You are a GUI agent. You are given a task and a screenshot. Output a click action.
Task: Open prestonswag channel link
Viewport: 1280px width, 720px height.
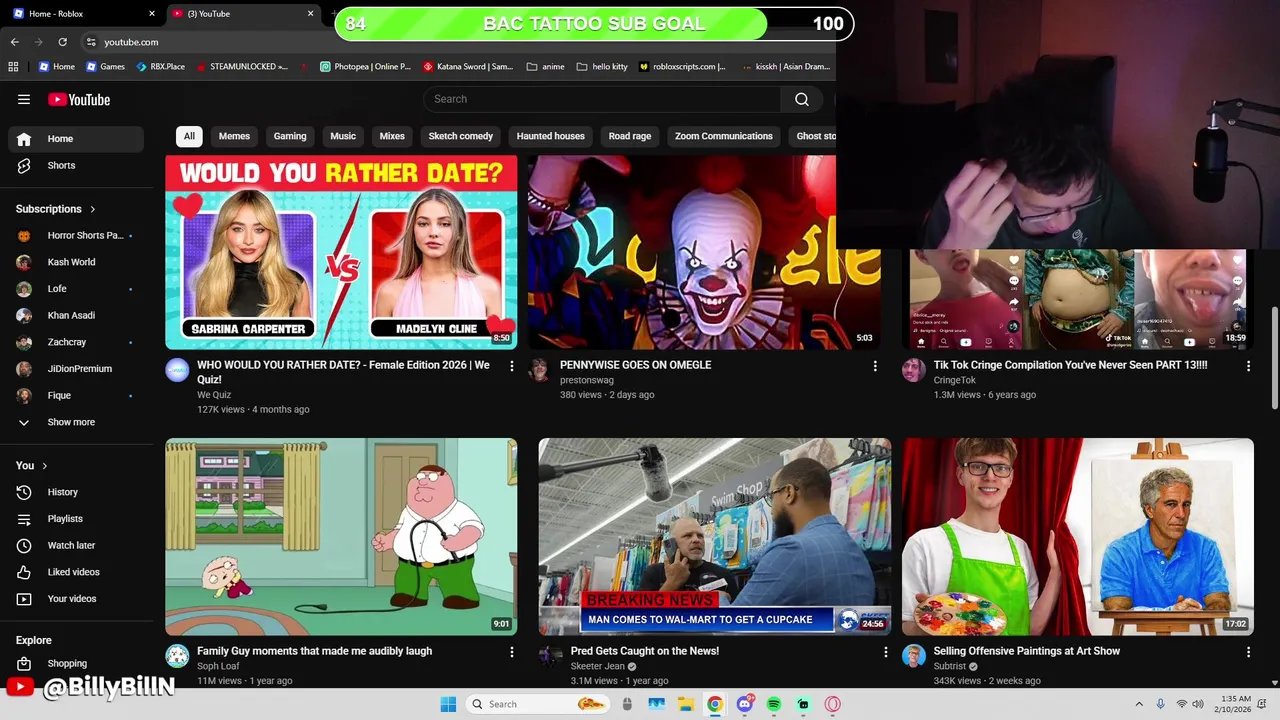[587, 380]
